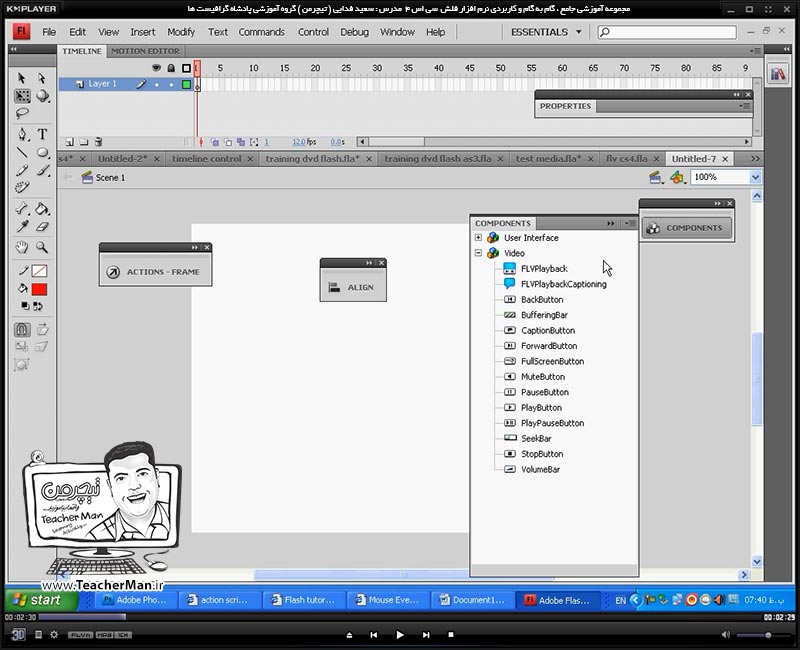Select the Subselection tool
Screen dimensions: 800x650
[x=42, y=78]
